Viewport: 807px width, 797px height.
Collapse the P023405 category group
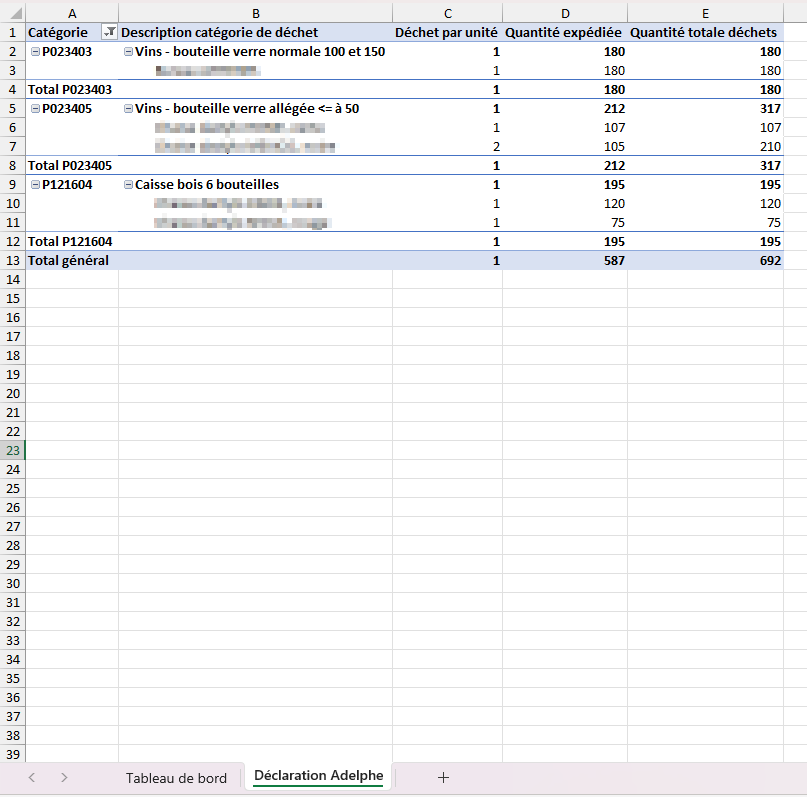pos(35,109)
